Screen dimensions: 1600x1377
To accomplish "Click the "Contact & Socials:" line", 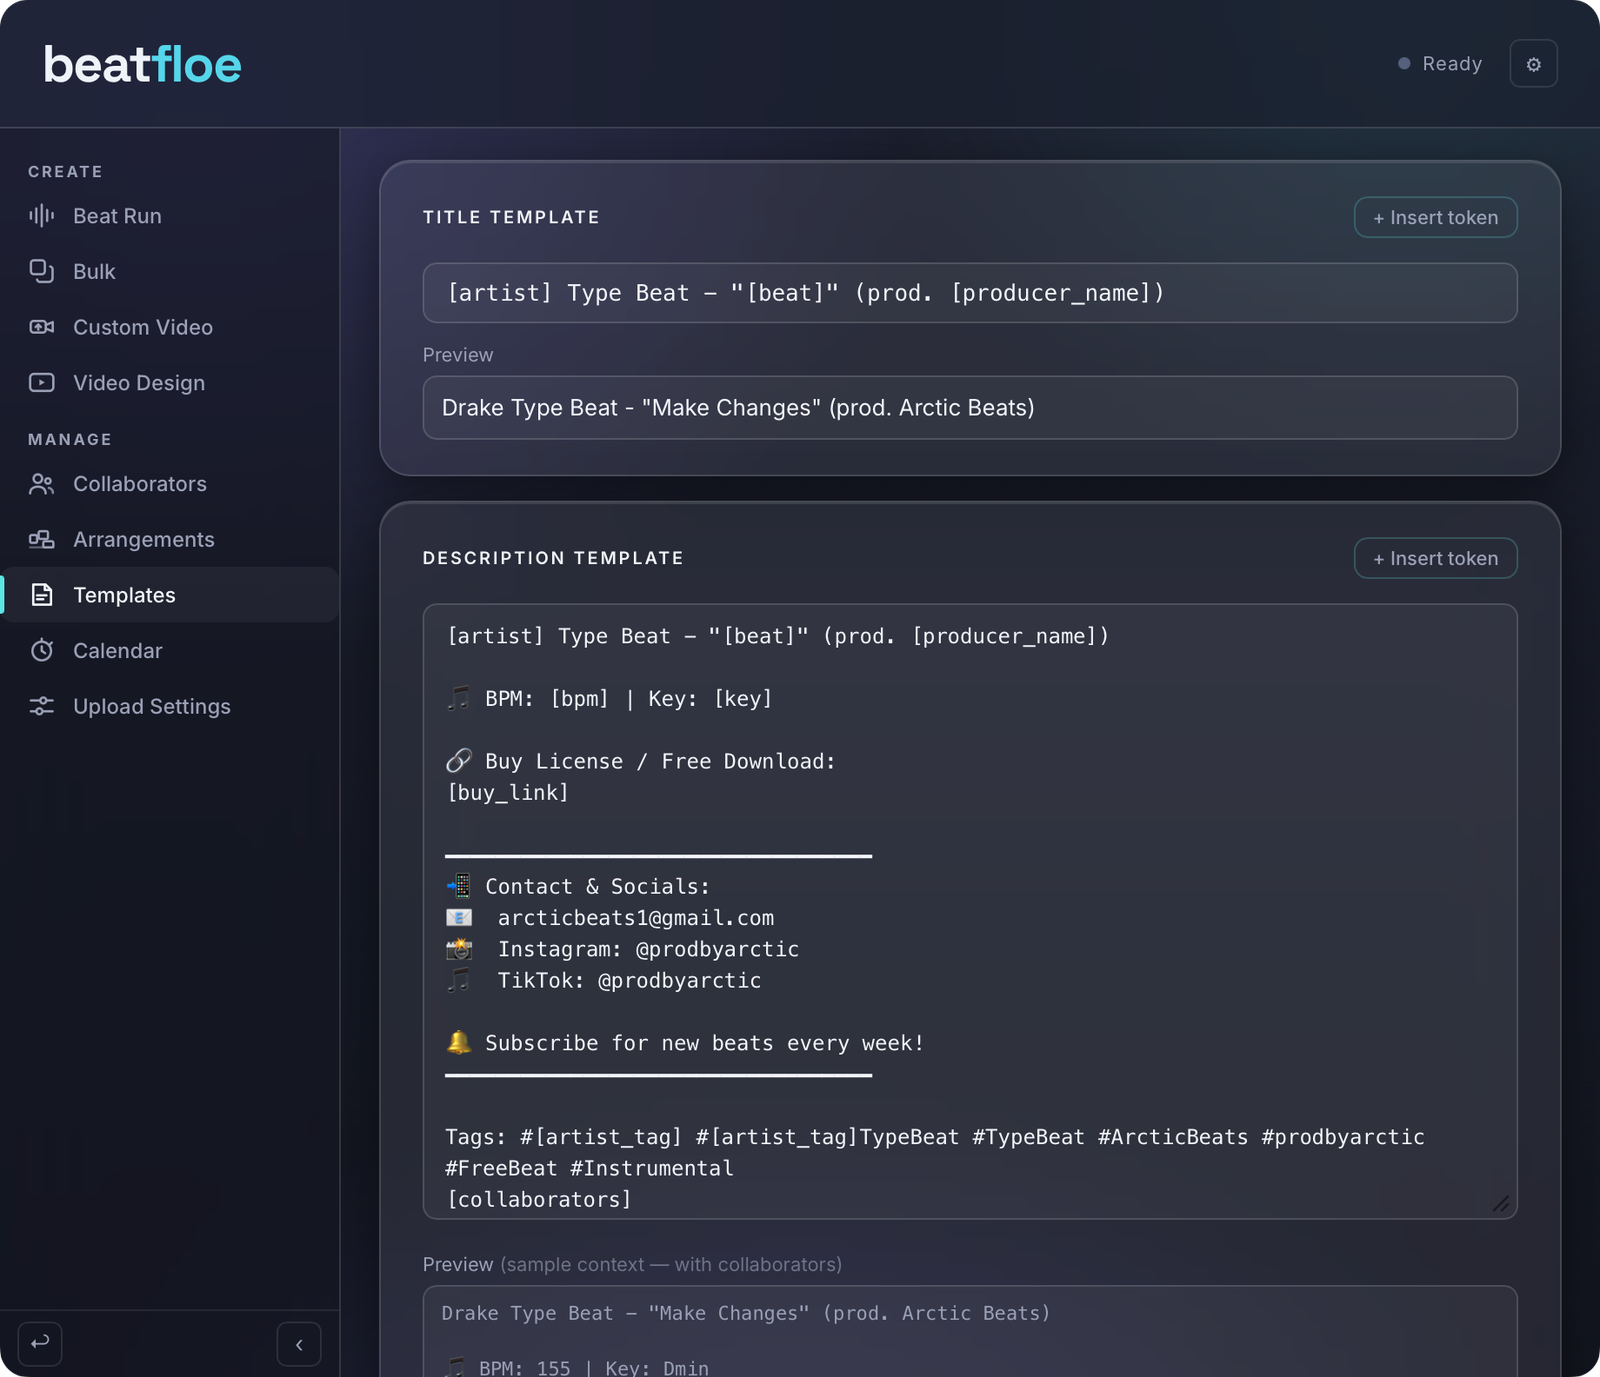I will tap(578, 887).
